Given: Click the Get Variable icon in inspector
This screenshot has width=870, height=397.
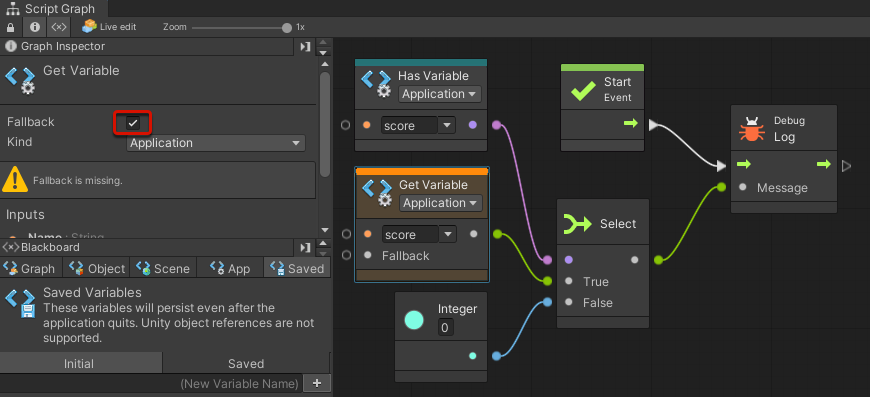Looking at the screenshot, I should pos(20,80).
